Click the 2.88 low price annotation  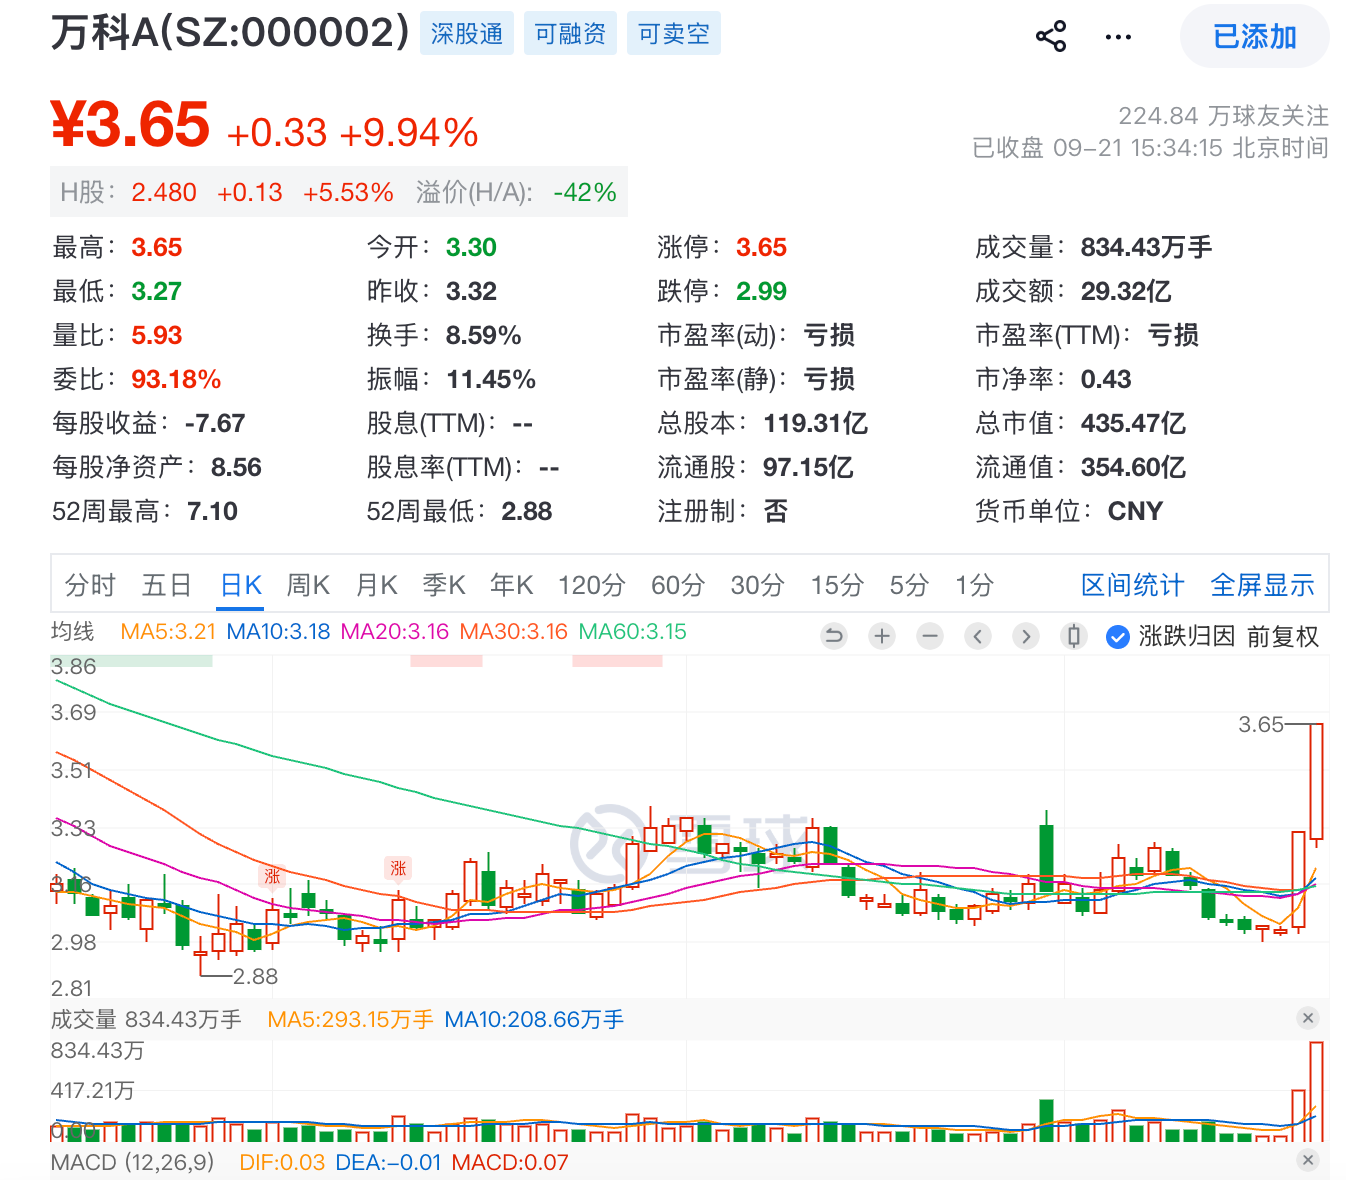click(x=255, y=976)
